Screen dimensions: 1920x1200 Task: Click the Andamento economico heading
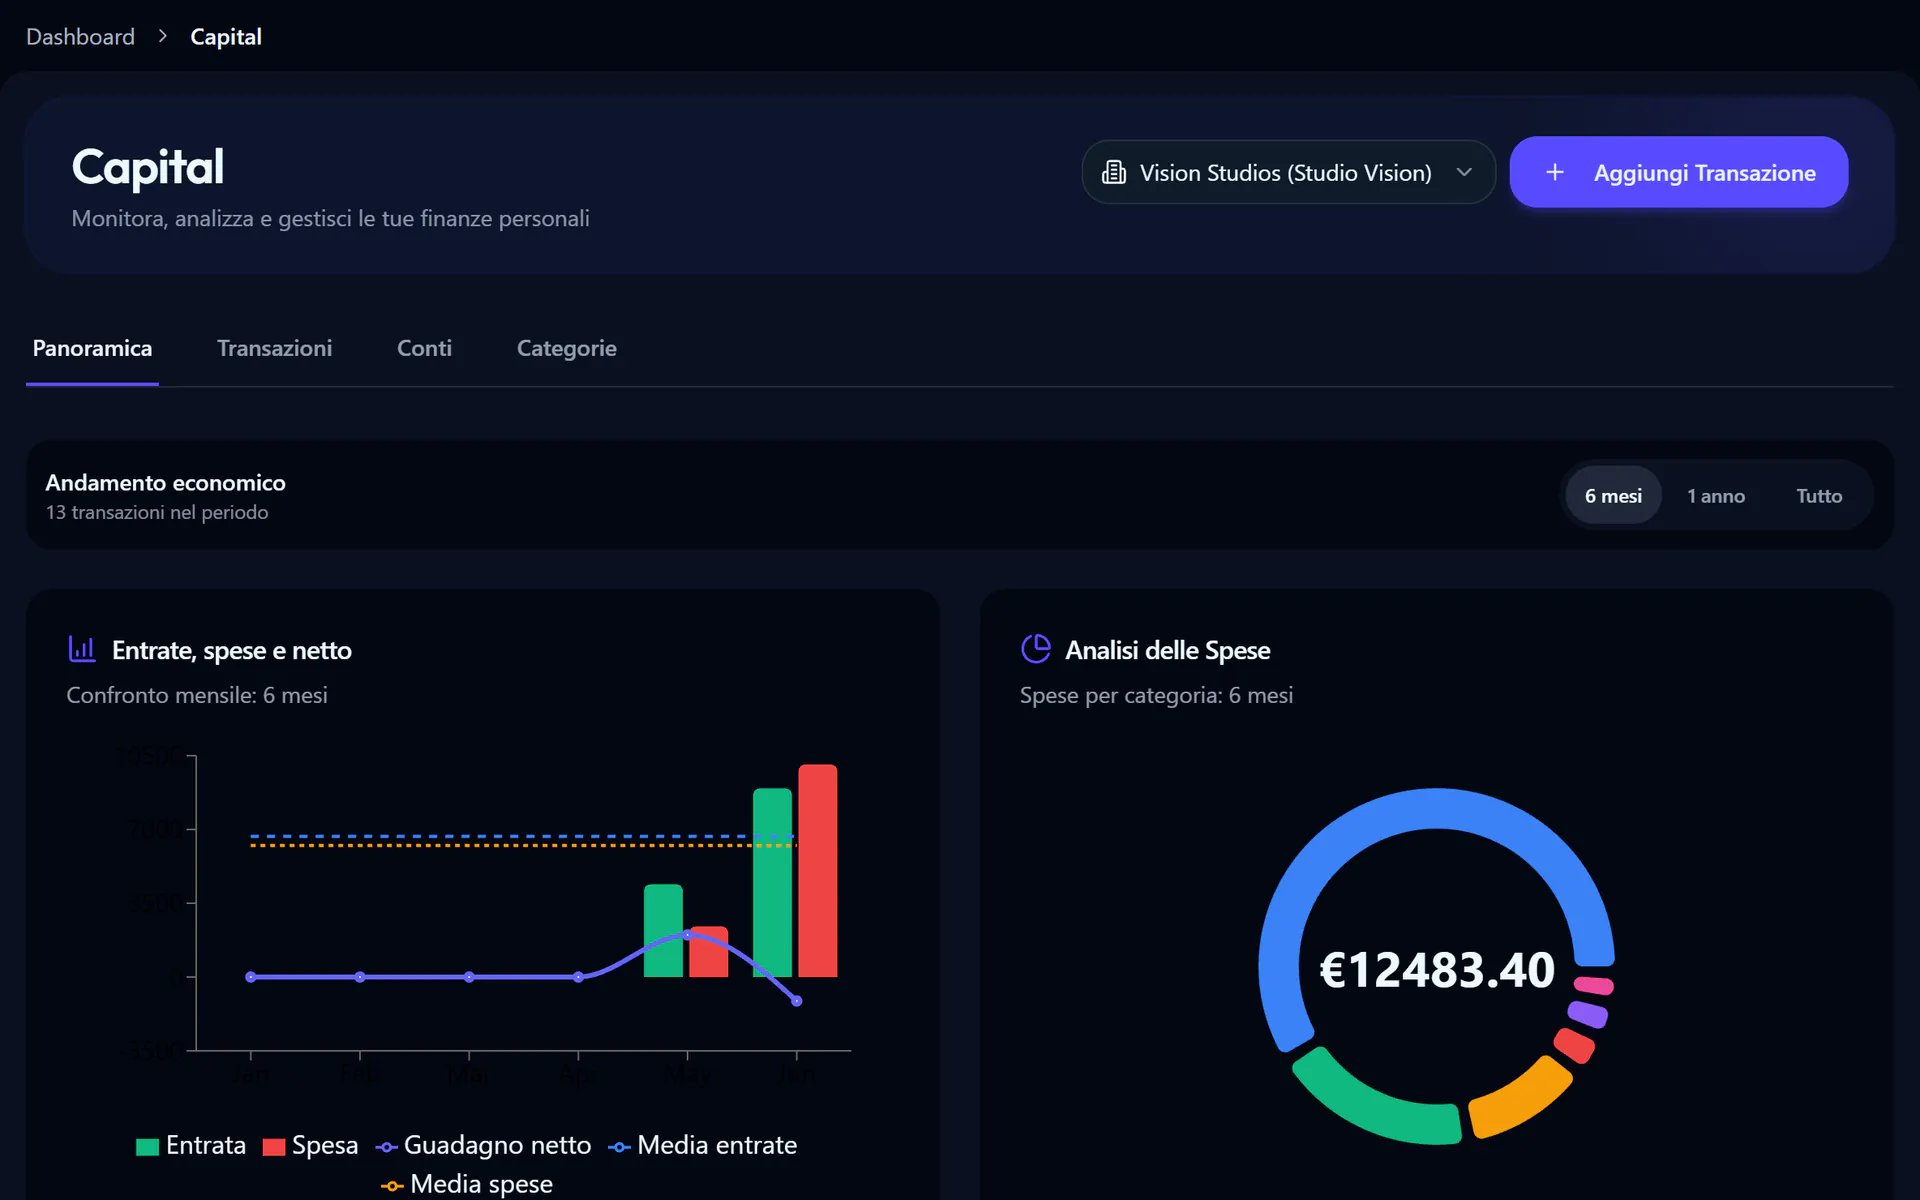click(x=165, y=482)
